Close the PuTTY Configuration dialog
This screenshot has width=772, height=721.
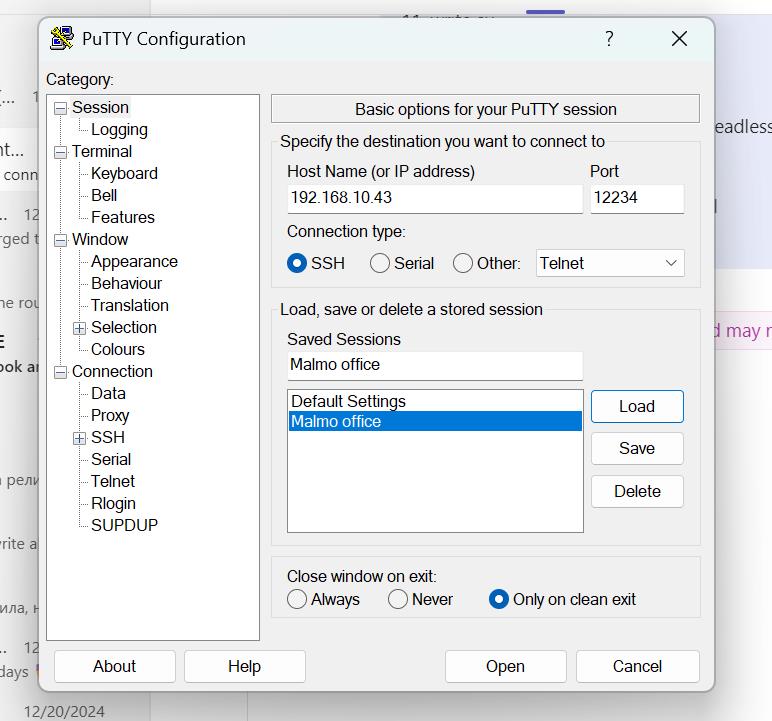pyautogui.click(x=679, y=38)
